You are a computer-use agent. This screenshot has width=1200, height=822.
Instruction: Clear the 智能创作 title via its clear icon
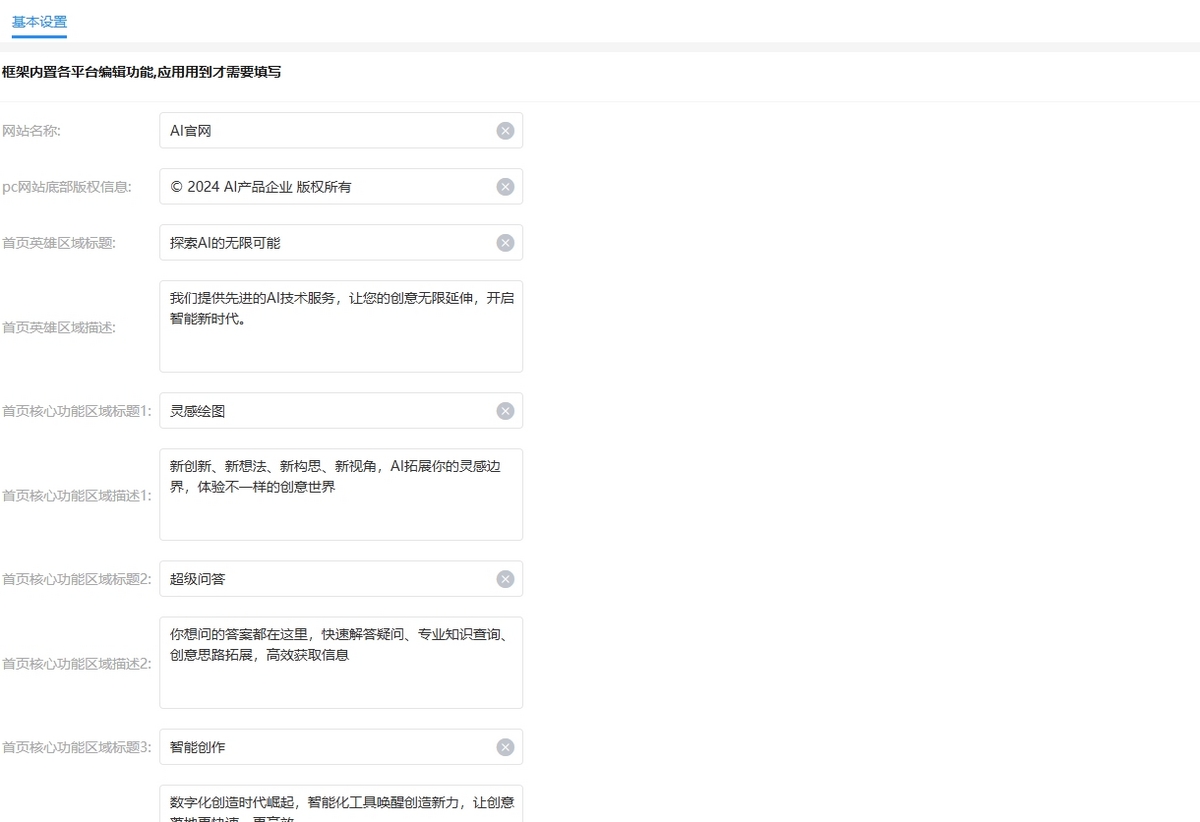(x=505, y=746)
